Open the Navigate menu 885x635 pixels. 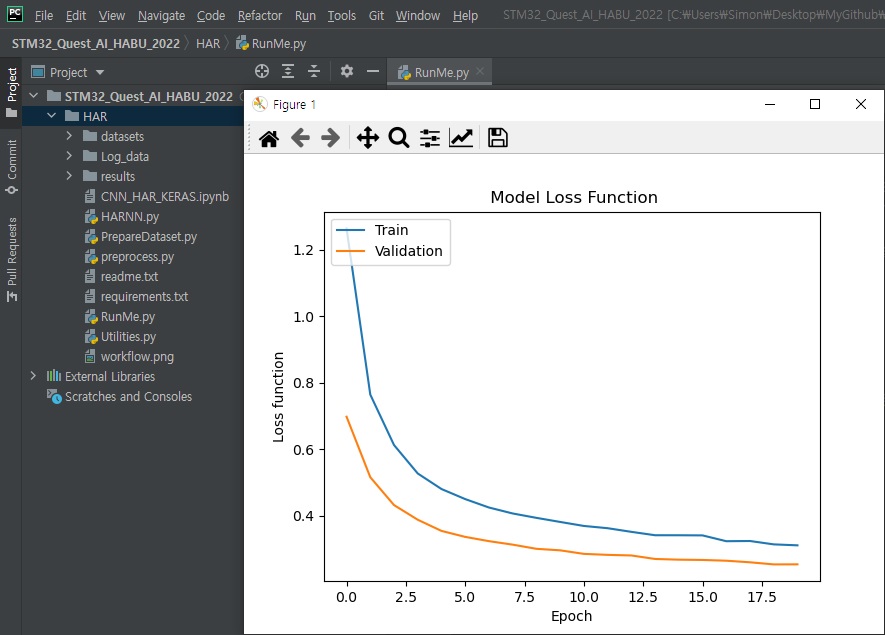coord(161,15)
